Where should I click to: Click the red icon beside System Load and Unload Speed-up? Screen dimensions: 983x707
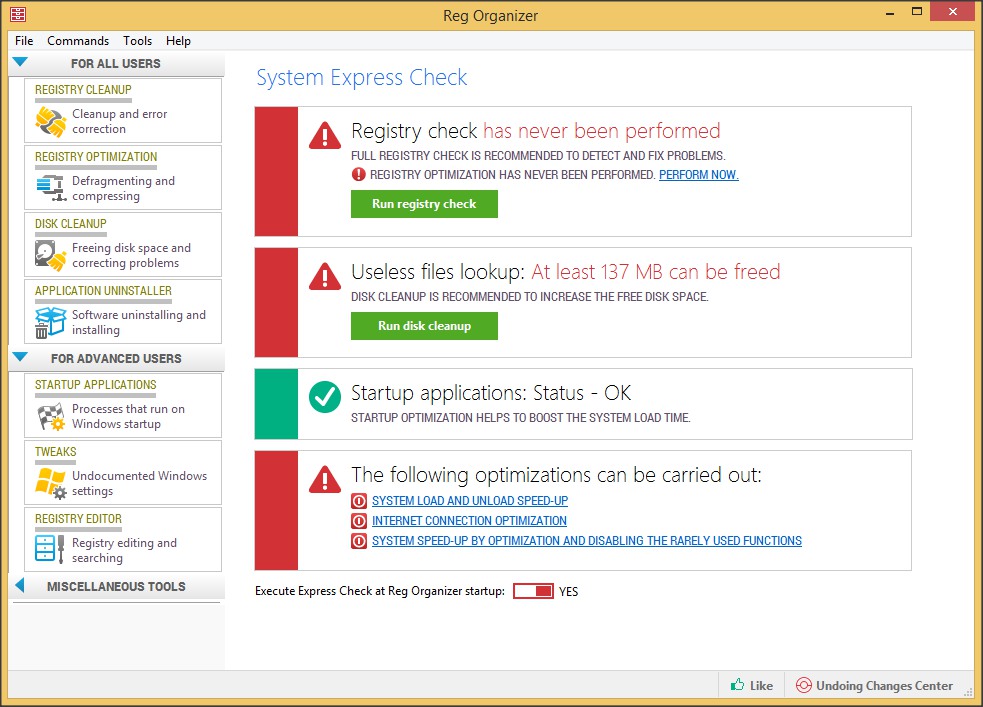[x=359, y=501]
